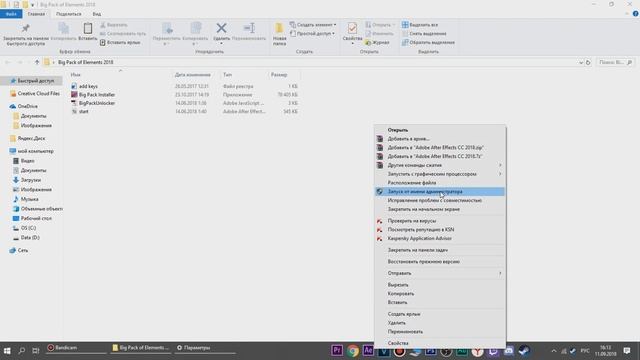Click the search field in Explorer
This screenshot has width=640, height=360.
click(615, 62)
